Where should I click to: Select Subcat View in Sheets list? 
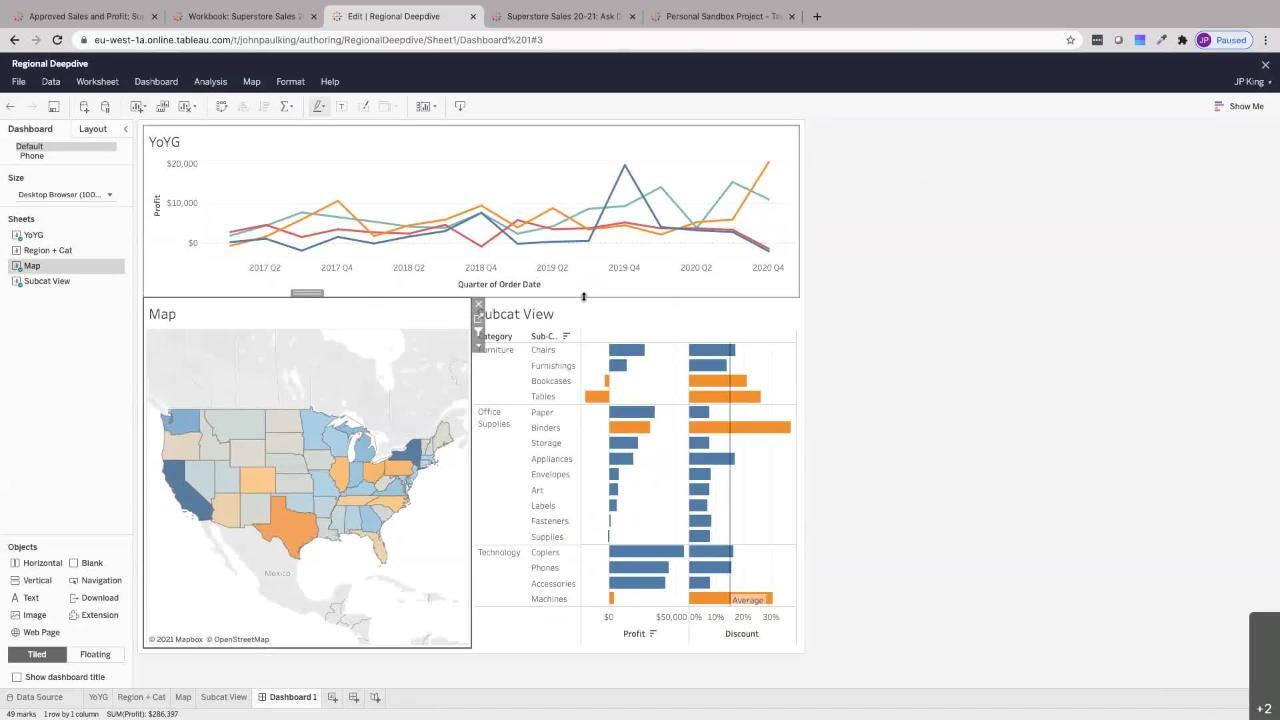(47, 281)
